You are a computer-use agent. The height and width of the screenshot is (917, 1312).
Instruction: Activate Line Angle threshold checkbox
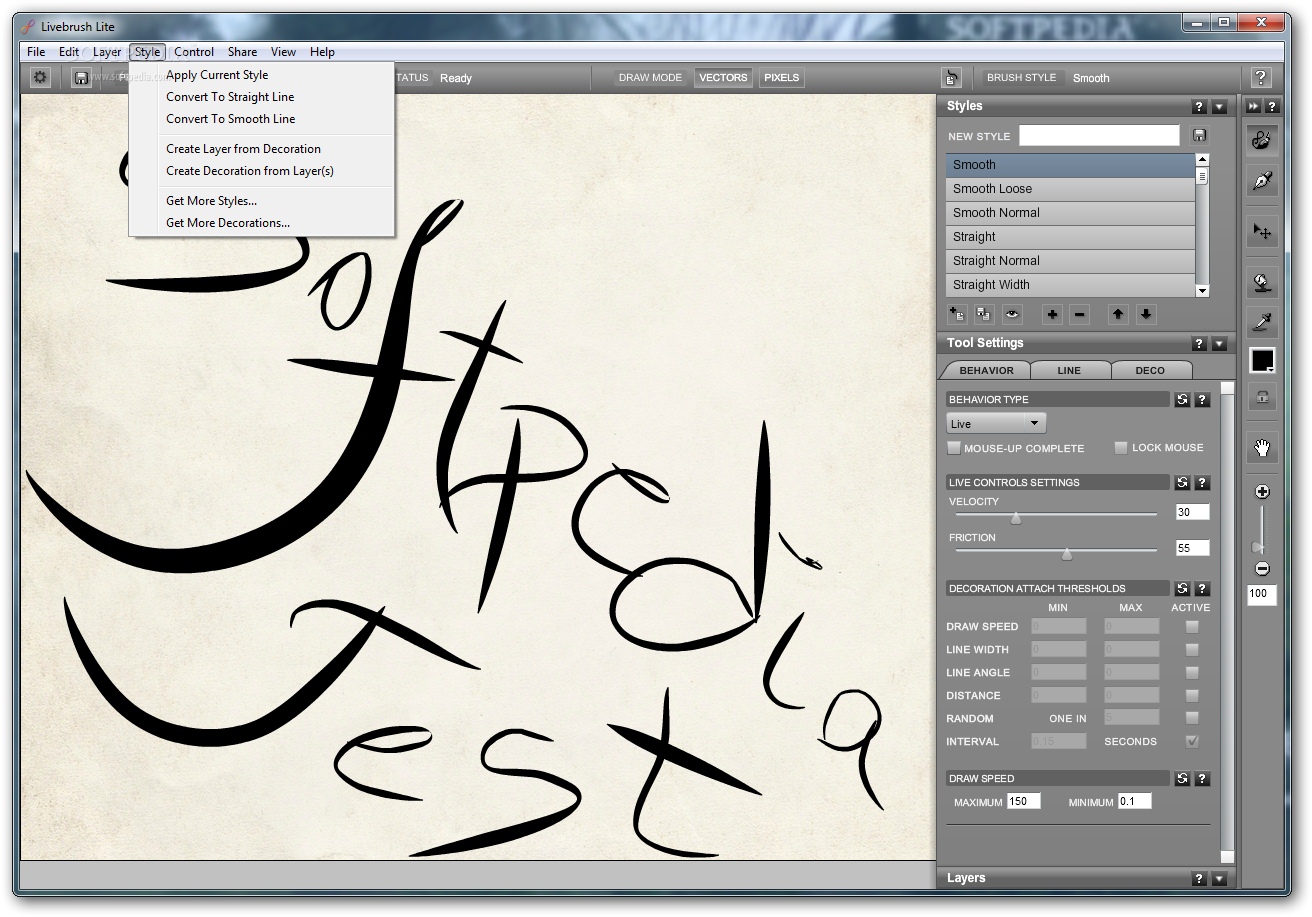[1191, 673]
